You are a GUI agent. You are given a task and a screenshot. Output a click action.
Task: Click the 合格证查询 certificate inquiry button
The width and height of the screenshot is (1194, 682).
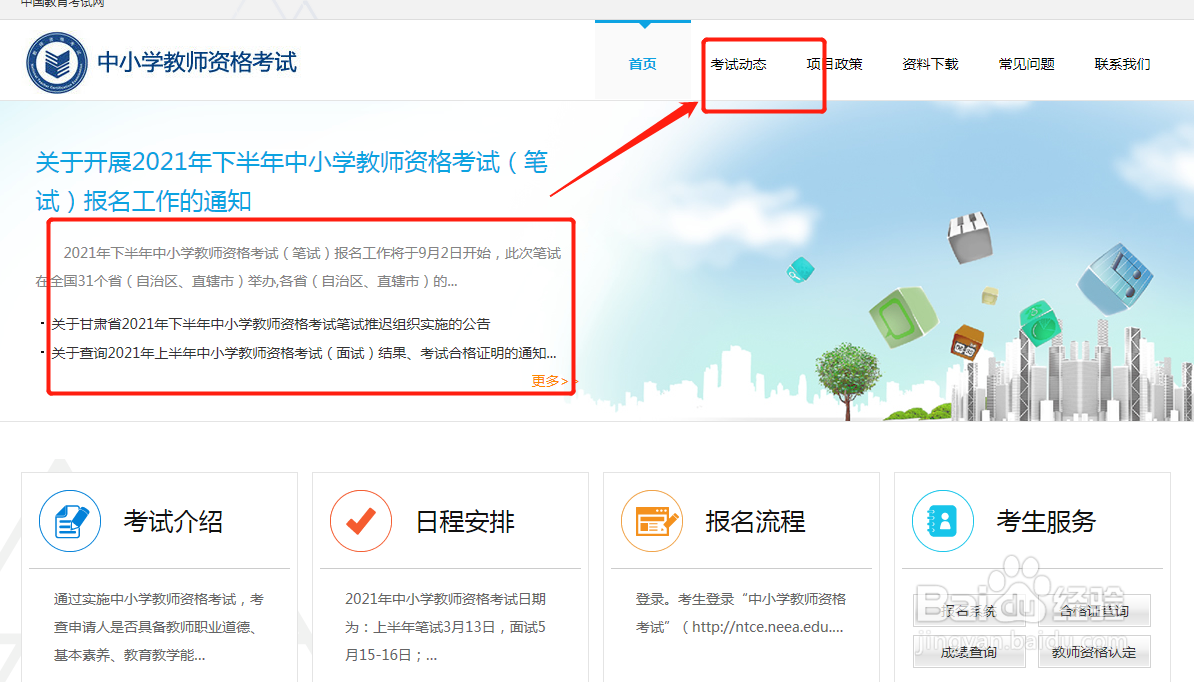point(1098,611)
